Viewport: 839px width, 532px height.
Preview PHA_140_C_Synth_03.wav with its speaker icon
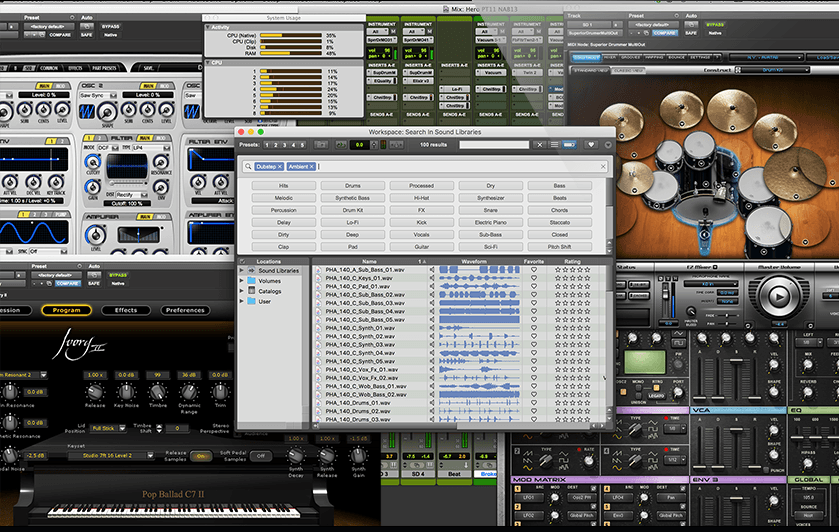click(432, 345)
